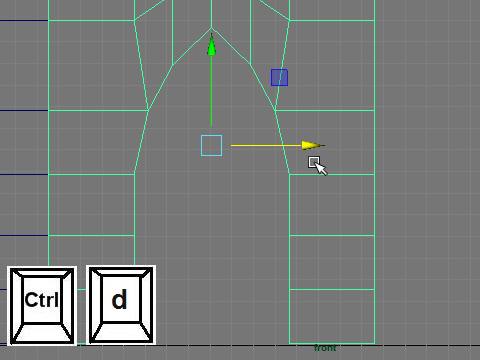
Task: Click the green Y-axis arrow of the move manipulator
Action: pyautogui.click(x=212, y=45)
